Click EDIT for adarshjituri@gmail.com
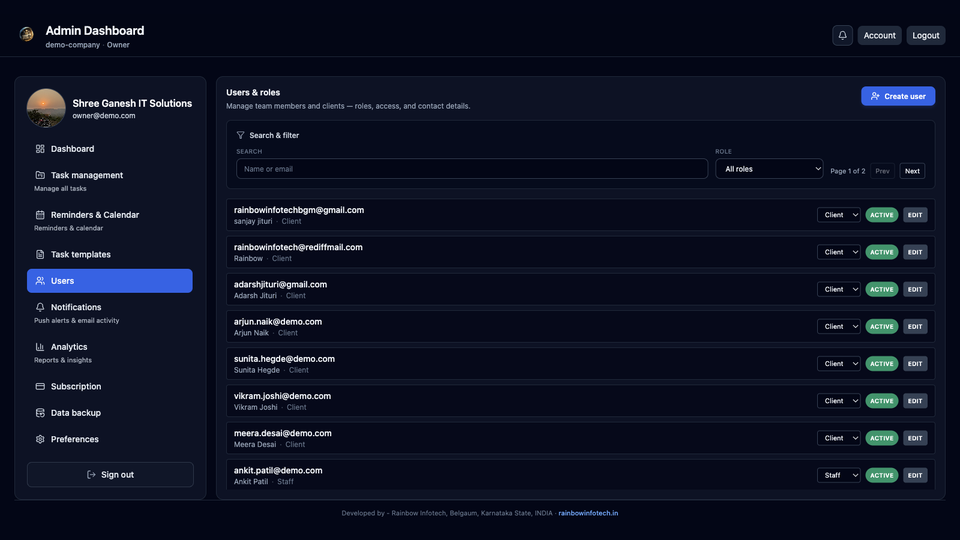Screen dimensions: 960x540 [x=915, y=289]
